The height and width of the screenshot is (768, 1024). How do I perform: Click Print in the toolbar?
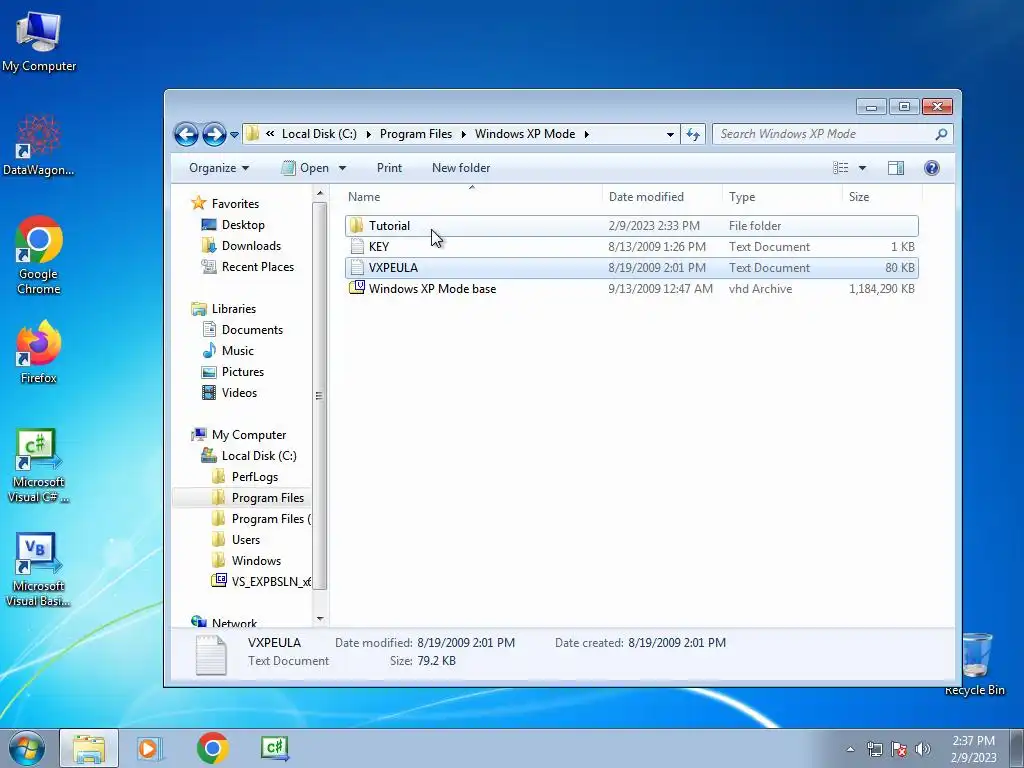(389, 168)
